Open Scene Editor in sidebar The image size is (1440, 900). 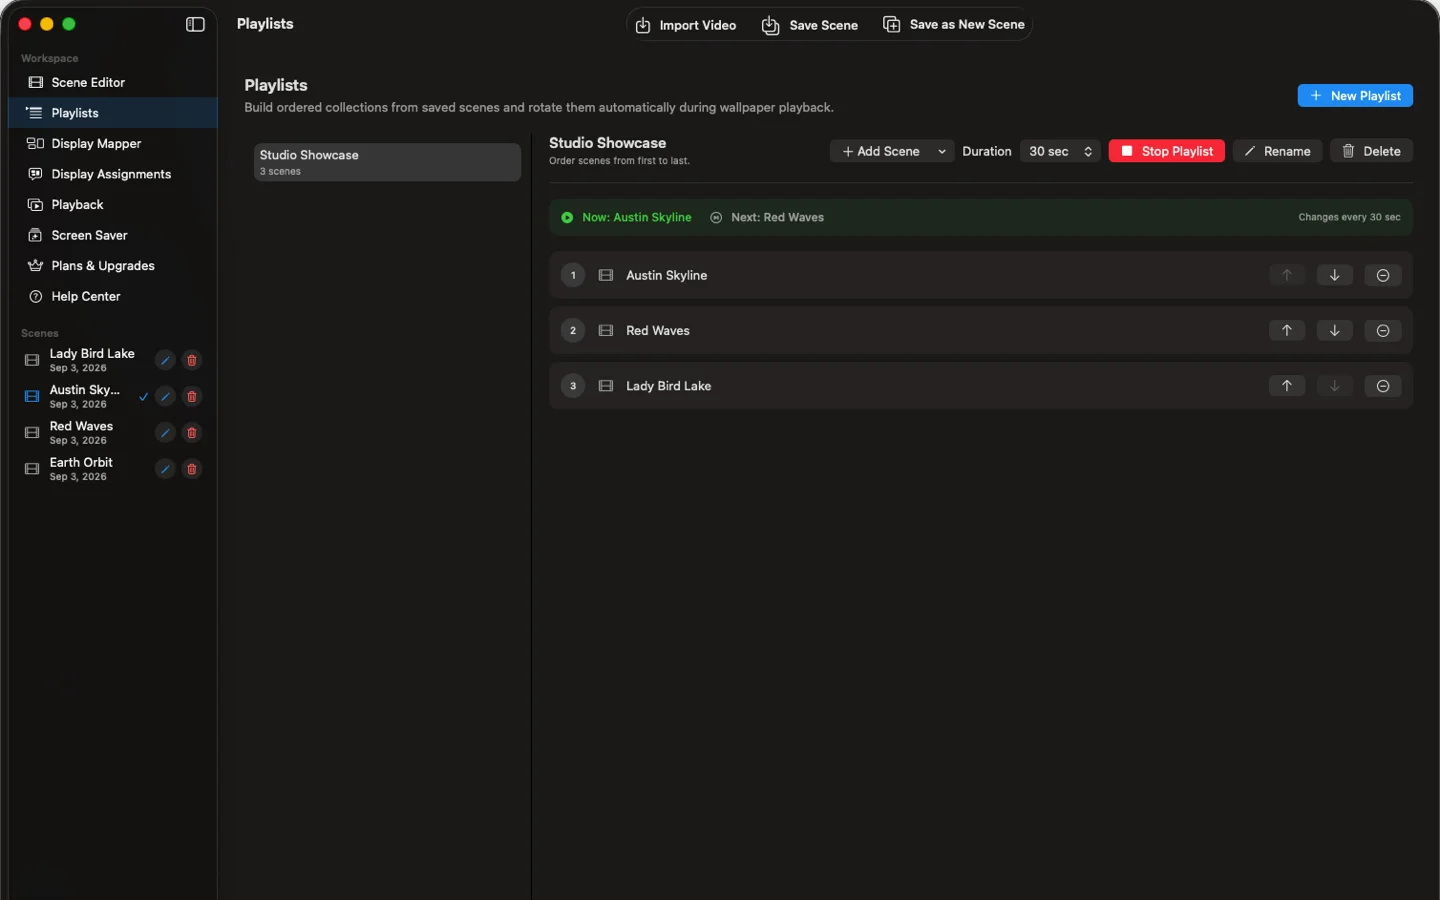click(x=112, y=82)
